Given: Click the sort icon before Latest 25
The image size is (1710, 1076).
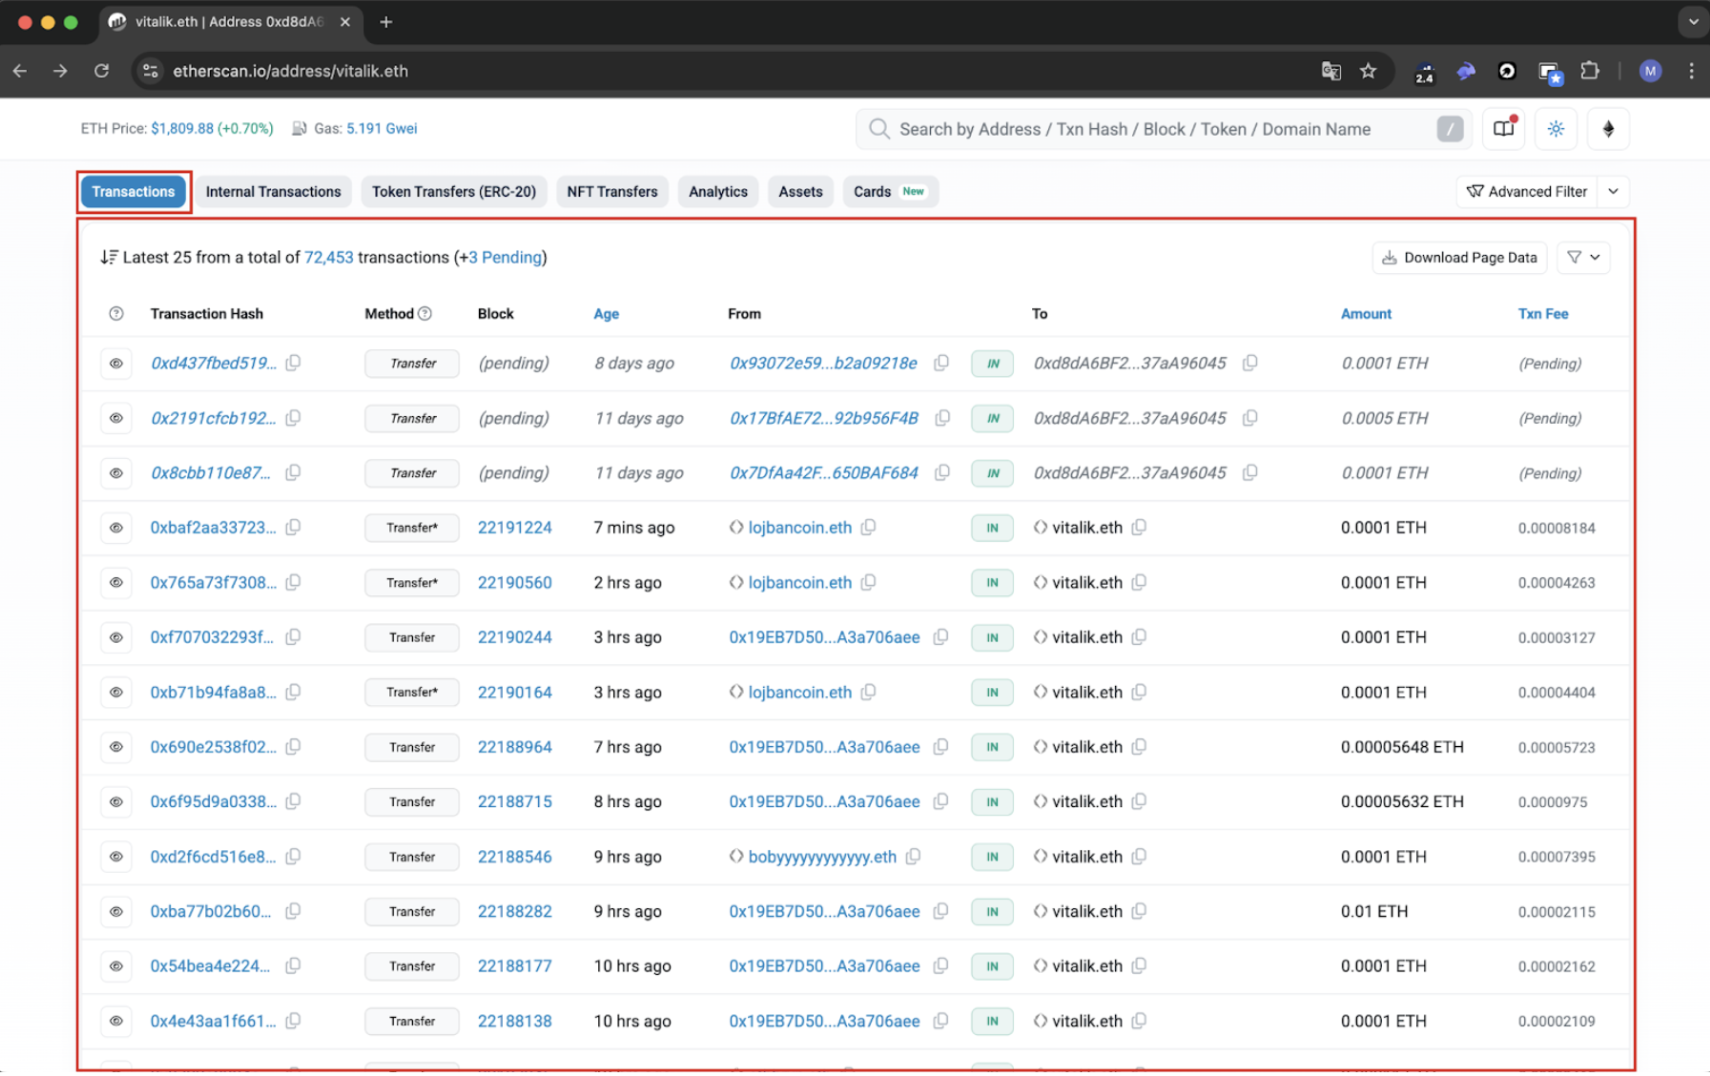Looking at the screenshot, I should coord(109,257).
